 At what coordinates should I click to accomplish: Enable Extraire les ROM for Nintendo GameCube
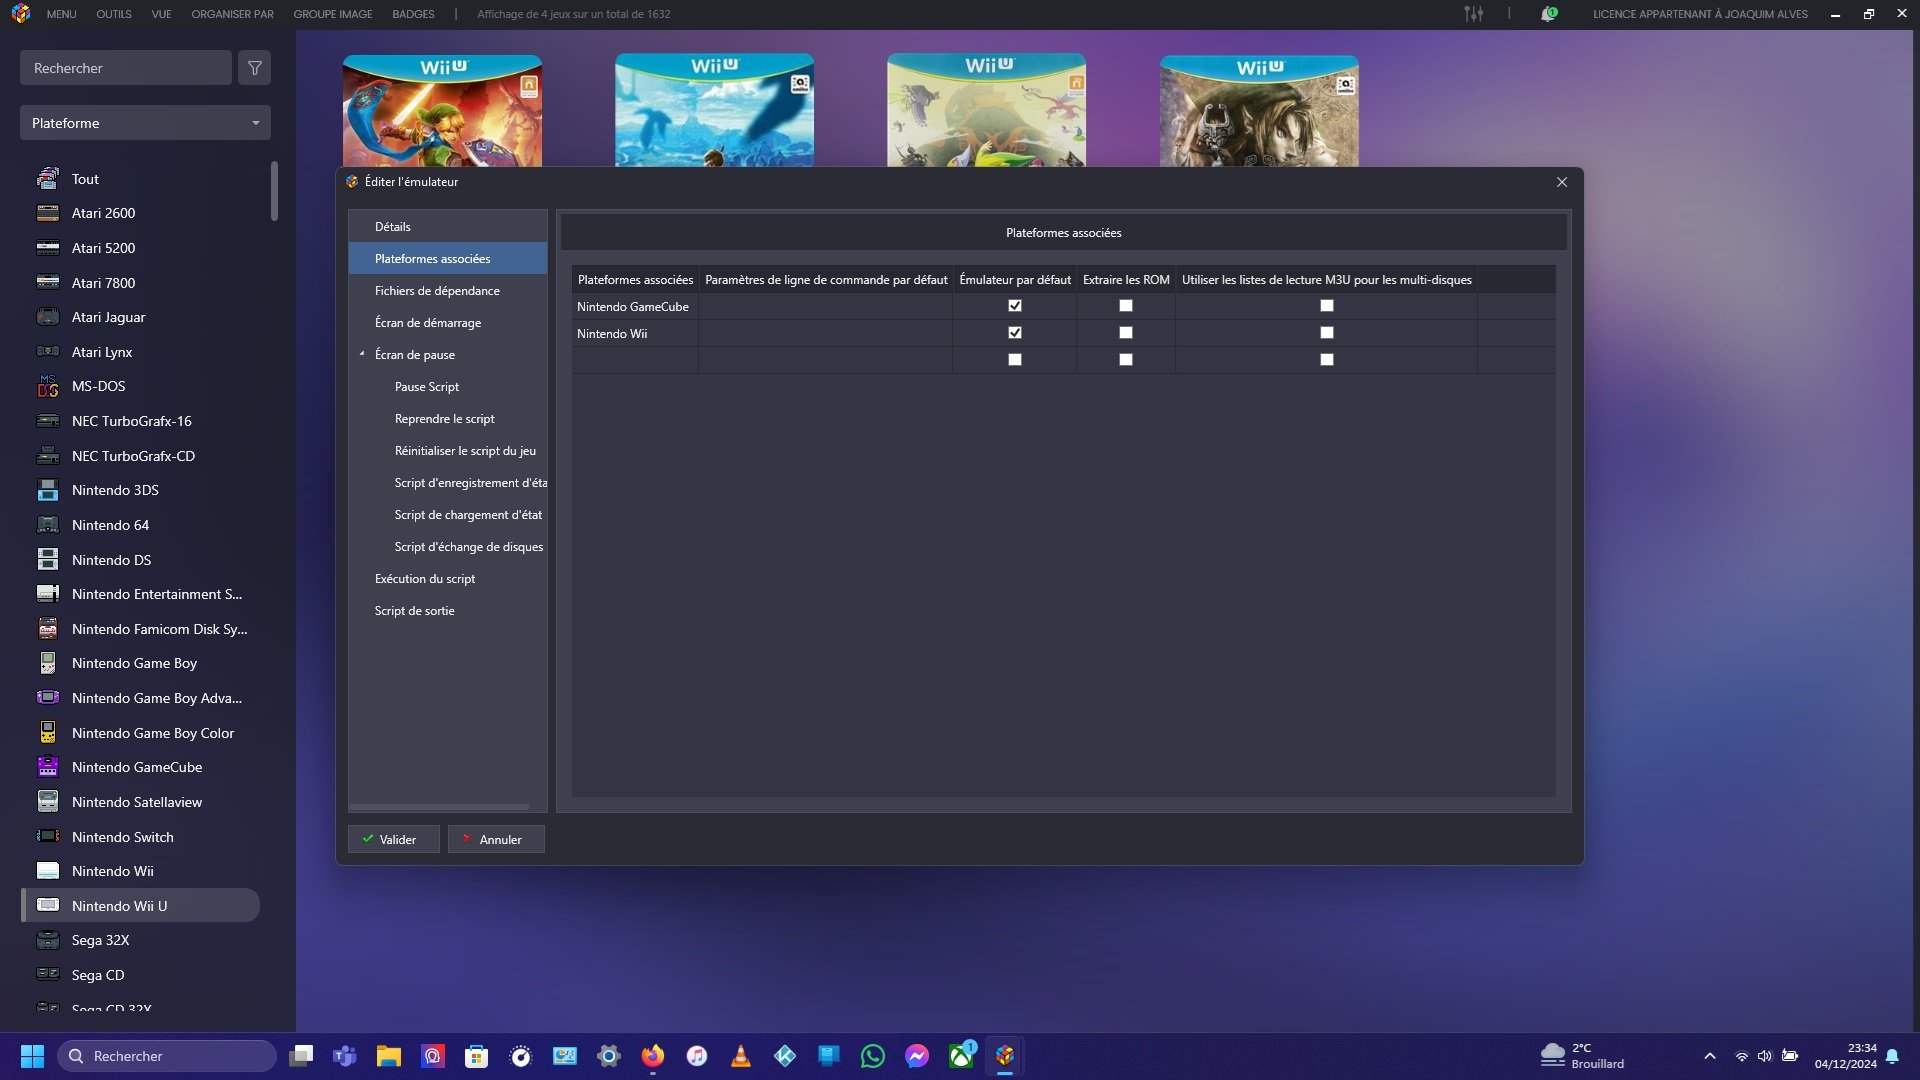coord(1126,306)
